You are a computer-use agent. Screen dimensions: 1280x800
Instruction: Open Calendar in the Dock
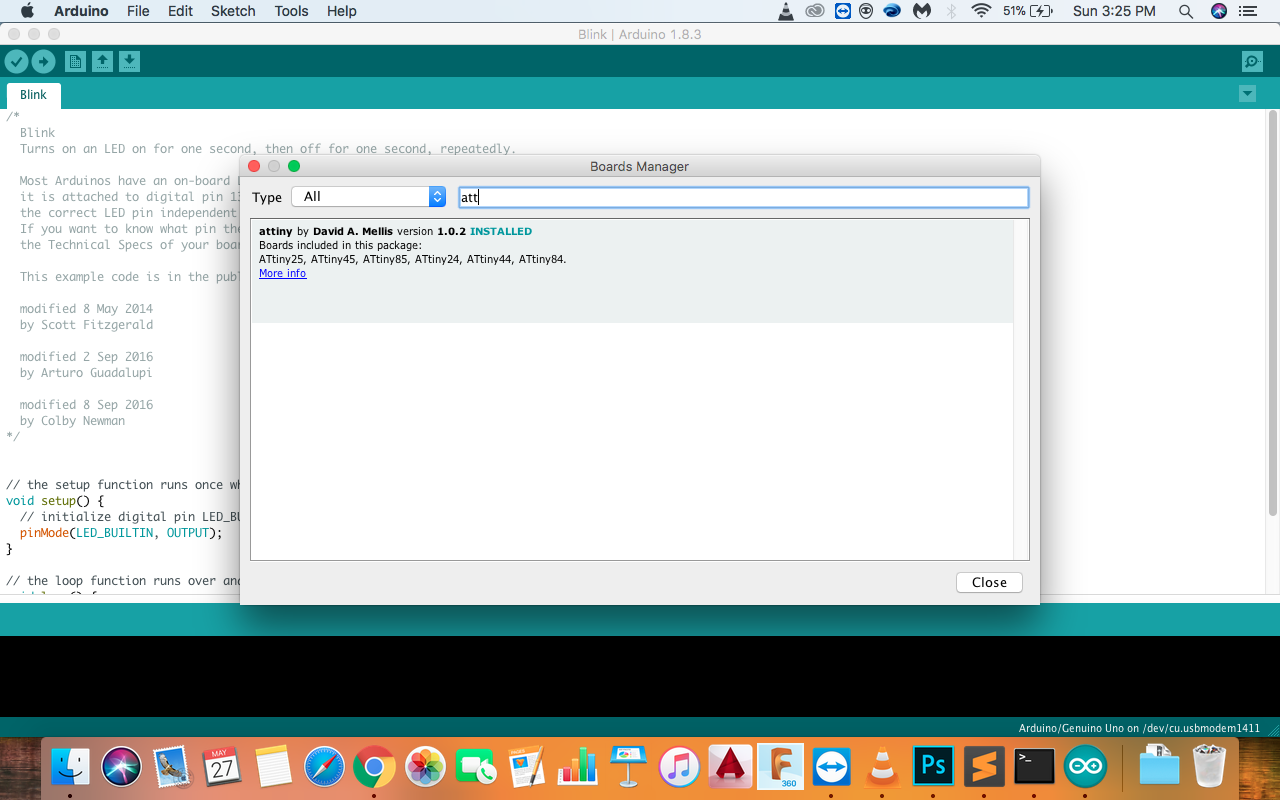click(x=222, y=768)
